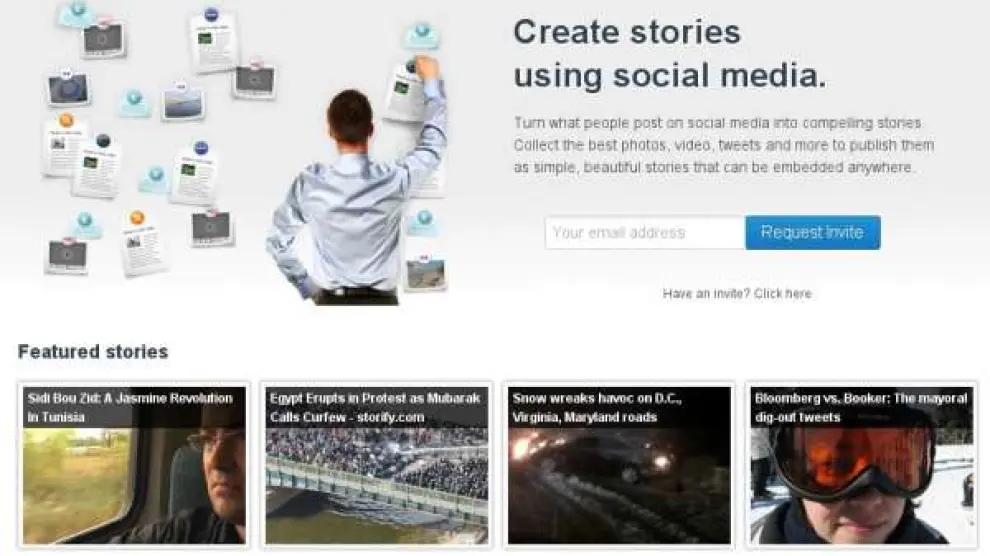Open the Egypt Erupts in Protest story

pos(376,465)
